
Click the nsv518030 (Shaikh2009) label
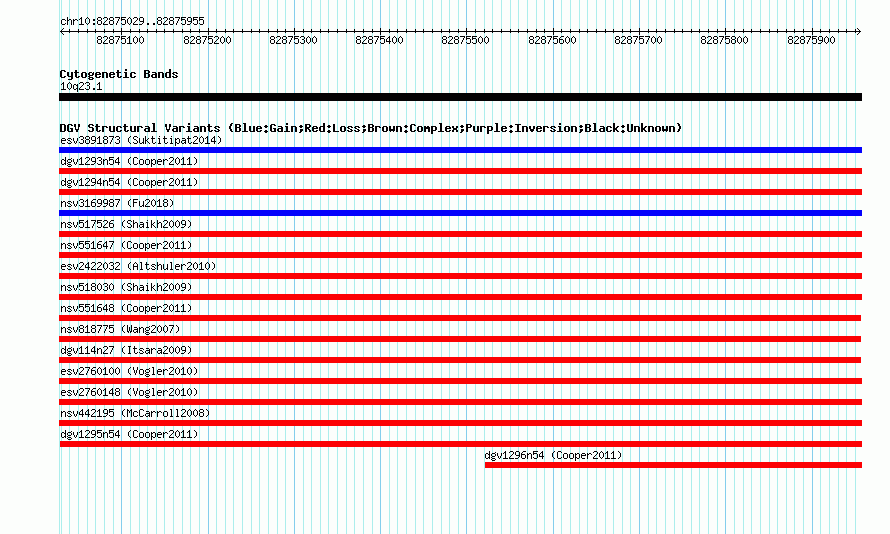(126, 287)
